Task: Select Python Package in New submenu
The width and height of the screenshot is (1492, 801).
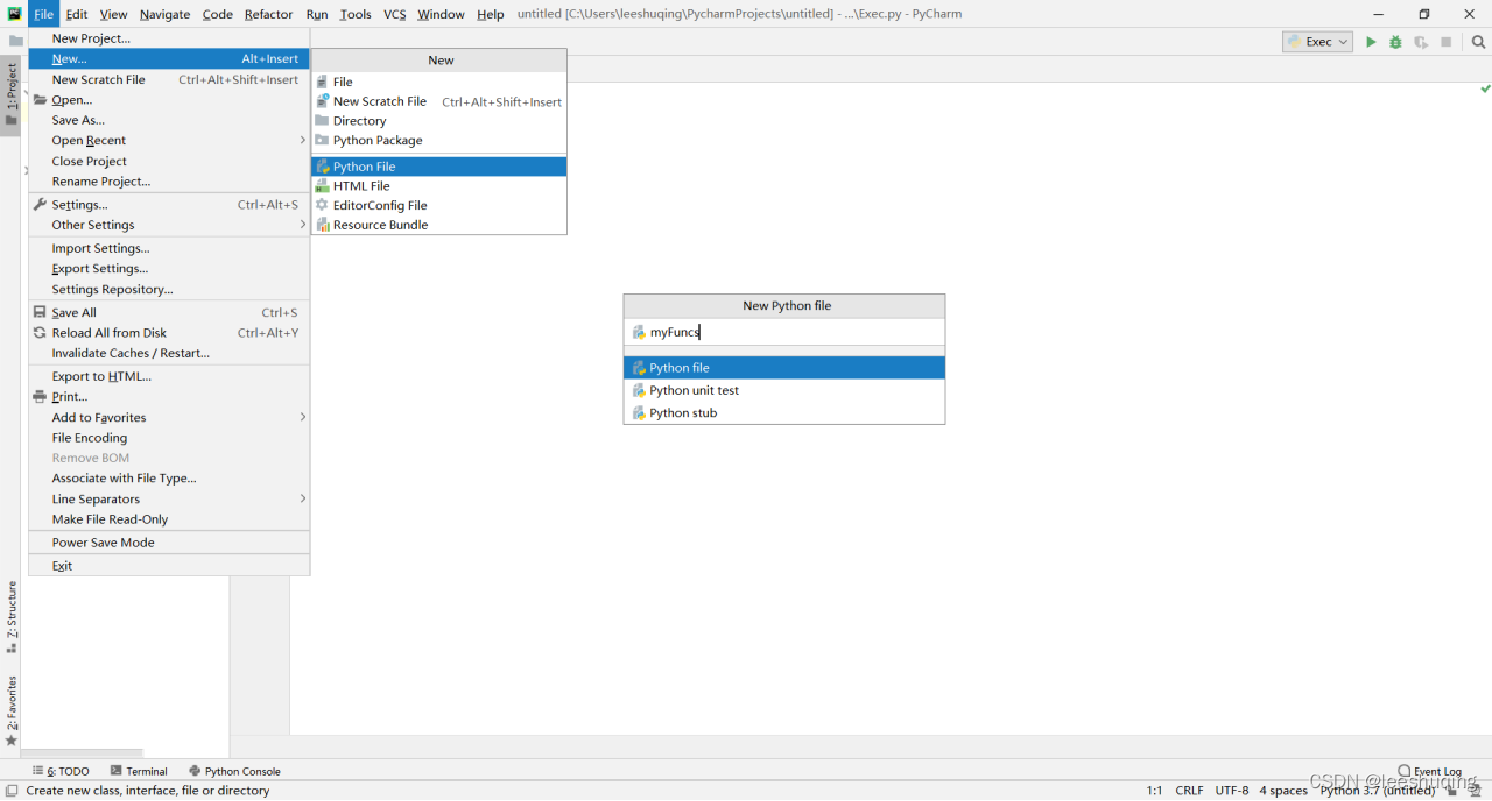Action: [439, 140]
